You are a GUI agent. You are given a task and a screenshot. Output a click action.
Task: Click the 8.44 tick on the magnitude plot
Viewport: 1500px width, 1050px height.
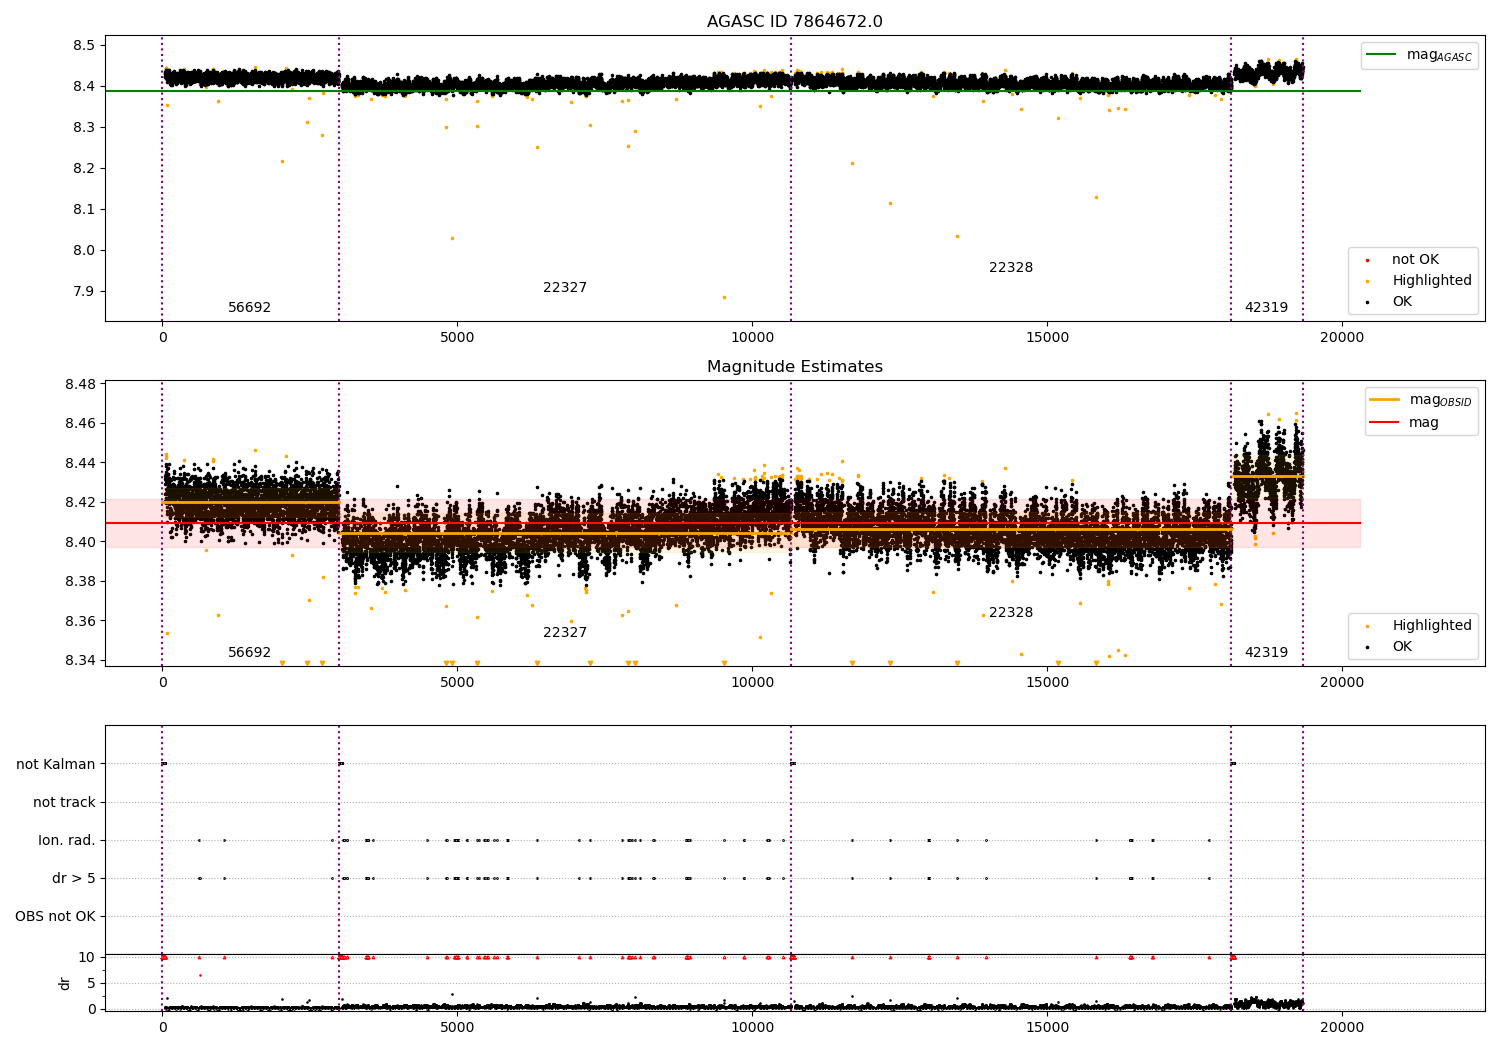(79, 464)
